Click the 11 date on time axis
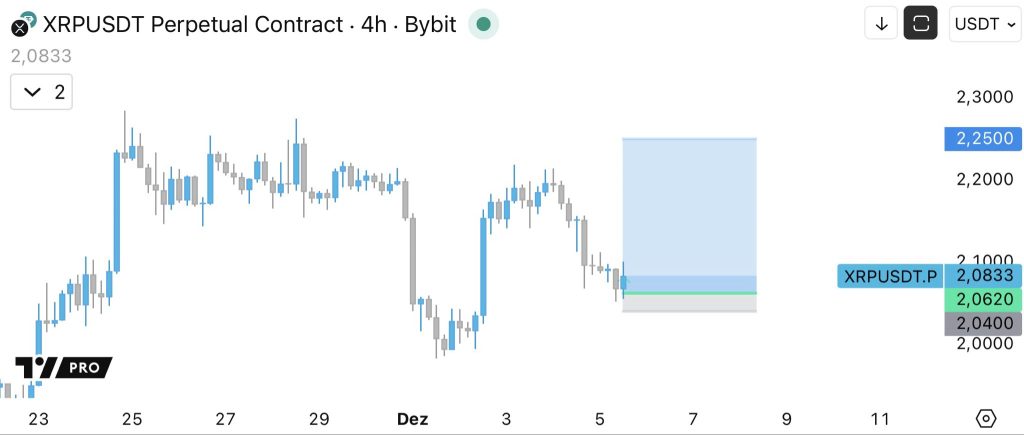 point(880,418)
